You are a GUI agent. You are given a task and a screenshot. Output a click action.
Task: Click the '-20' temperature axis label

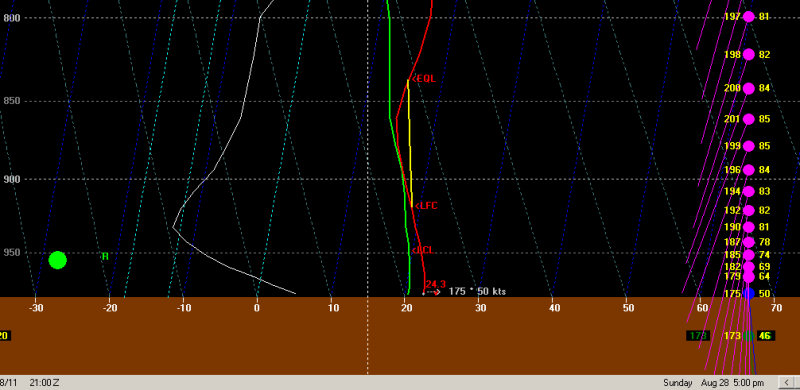click(x=109, y=308)
